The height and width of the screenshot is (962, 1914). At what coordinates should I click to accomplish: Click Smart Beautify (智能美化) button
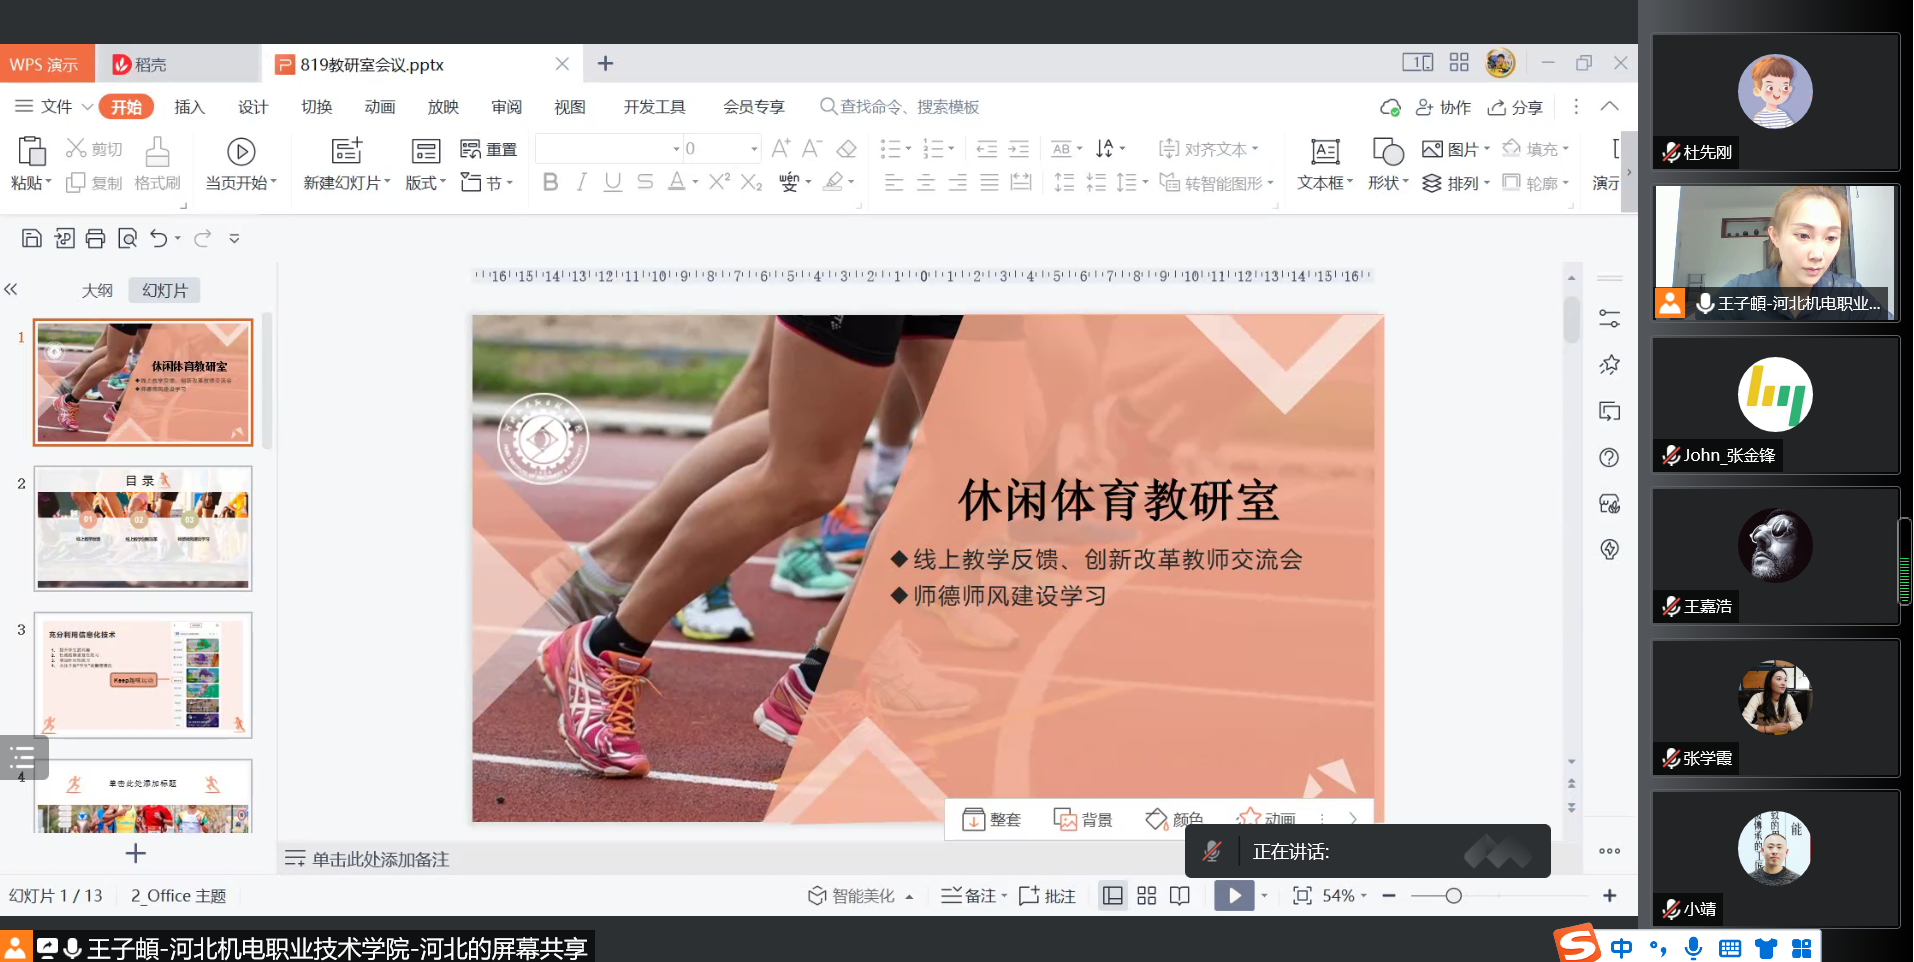[860, 896]
